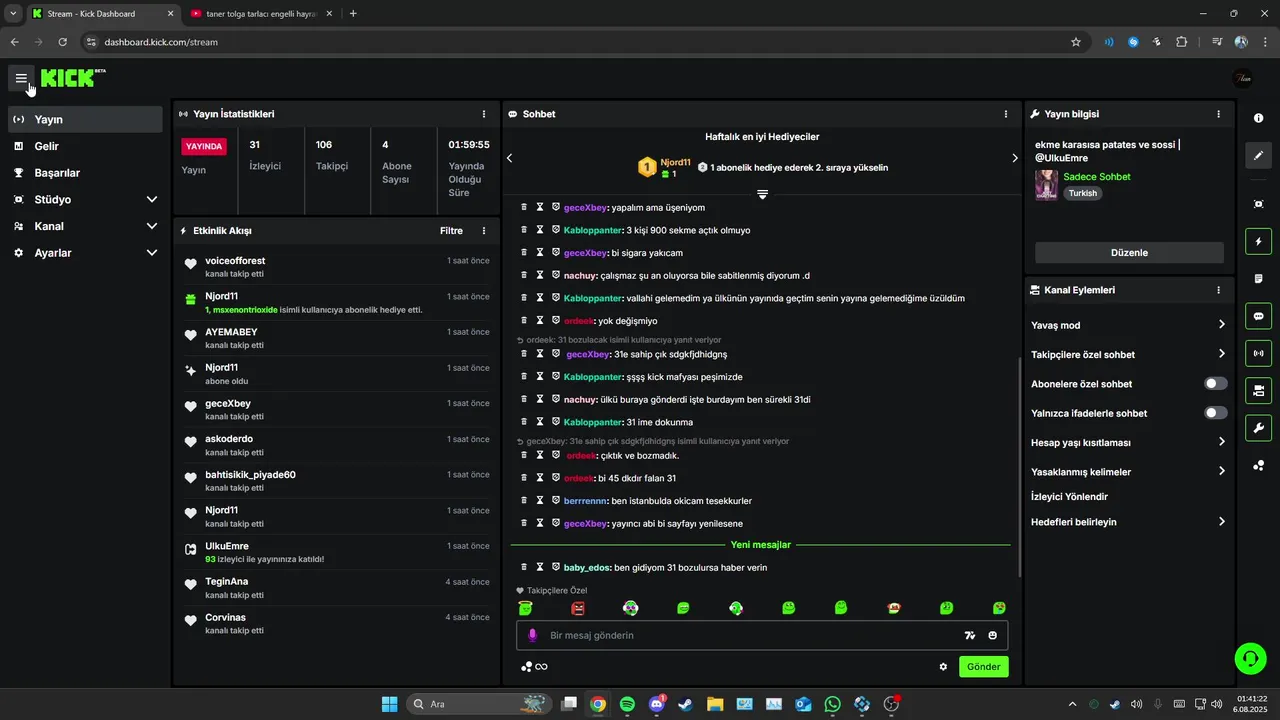The height and width of the screenshot is (720, 1280).
Task: Open Spotify from the taskbar
Action: (x=627, y=704)
